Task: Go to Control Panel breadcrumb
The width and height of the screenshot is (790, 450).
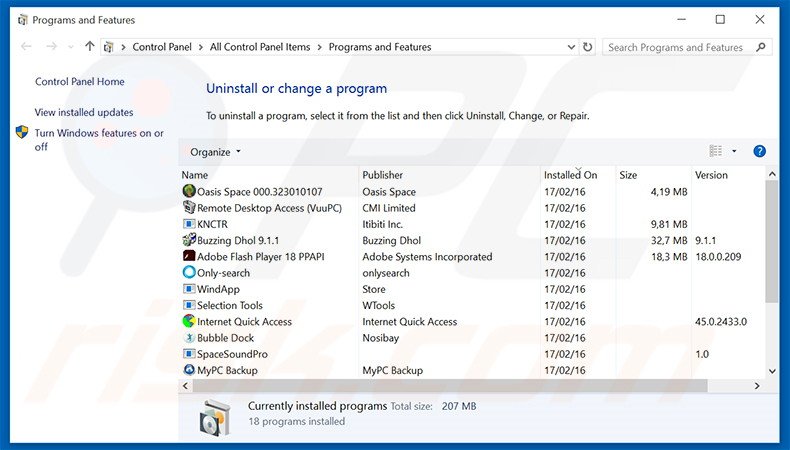Action: [x=162, y=47]
